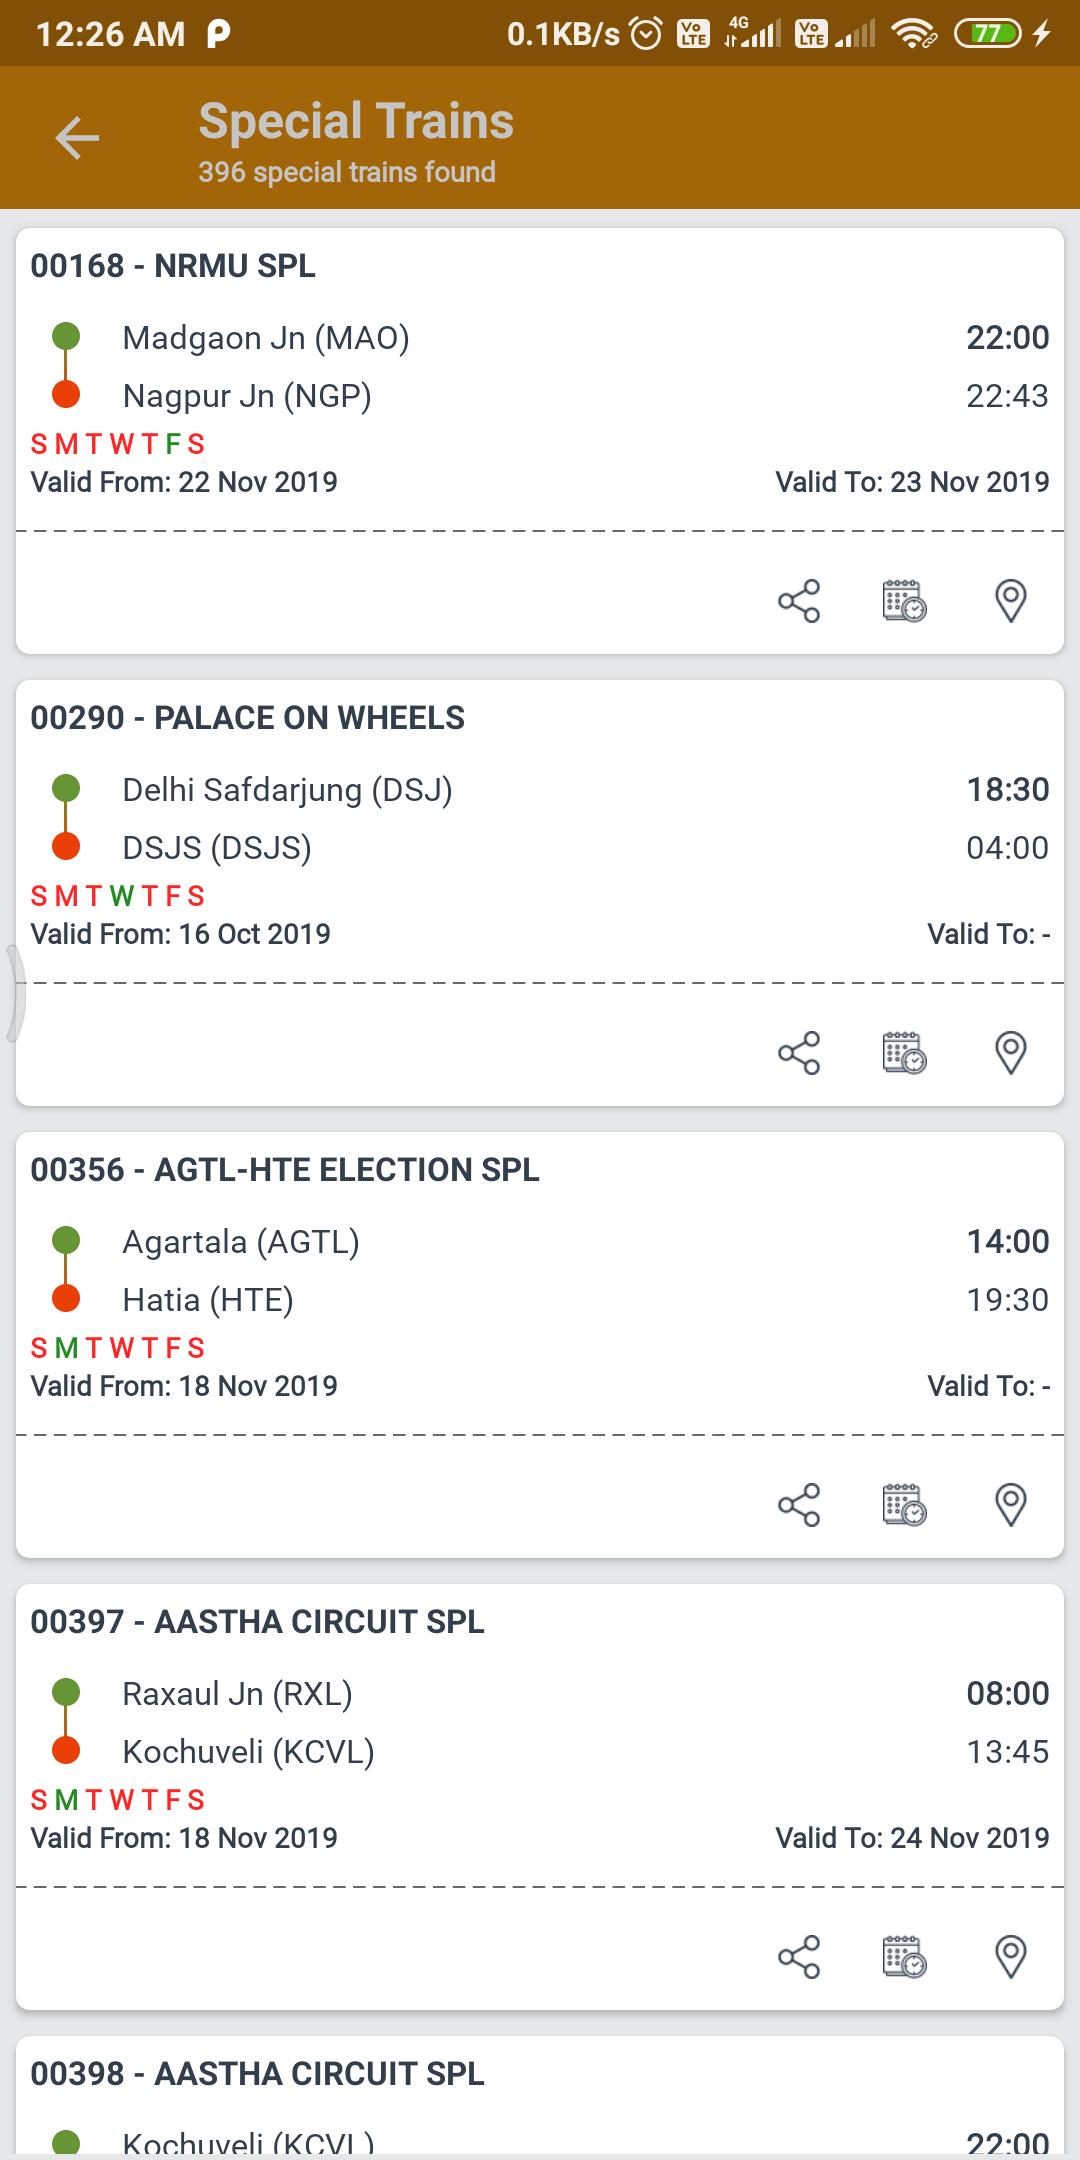Track AGTL-HTE Election SPL location pin
This screenshot has height=2160, width=1080.
(1011, 1505)
